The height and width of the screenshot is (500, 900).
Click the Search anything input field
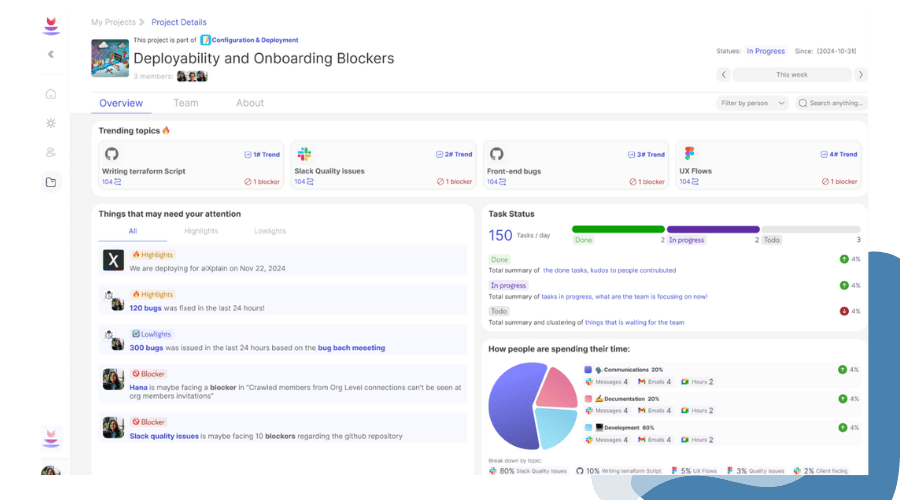pos(836,103)
